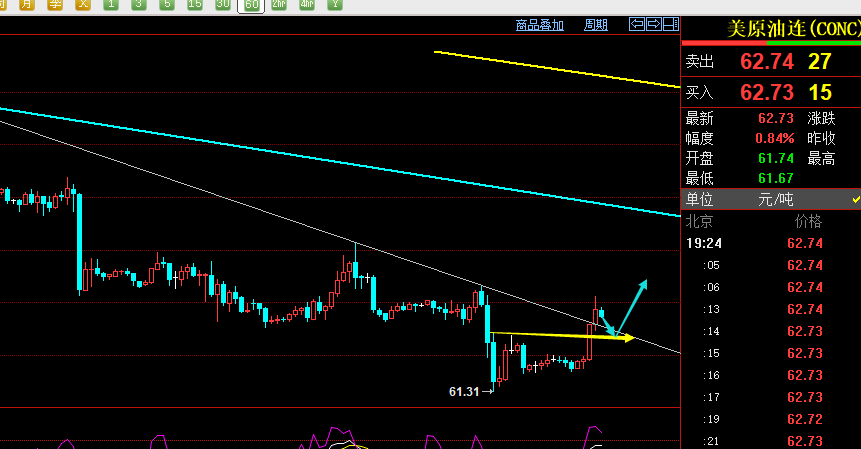Select the :21 tick row
The height and width of the screenshot is (449, 861).
tap(771, 441)
